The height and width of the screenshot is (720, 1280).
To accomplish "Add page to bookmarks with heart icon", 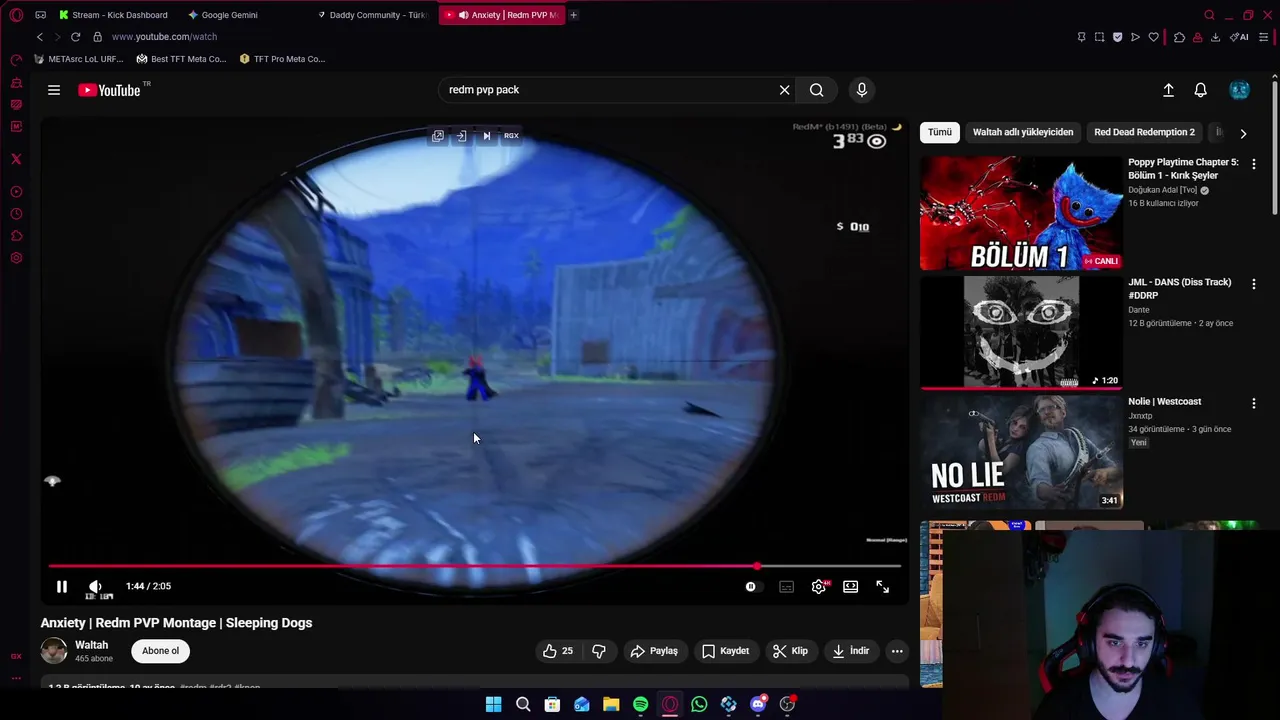I will point(1153,37).
